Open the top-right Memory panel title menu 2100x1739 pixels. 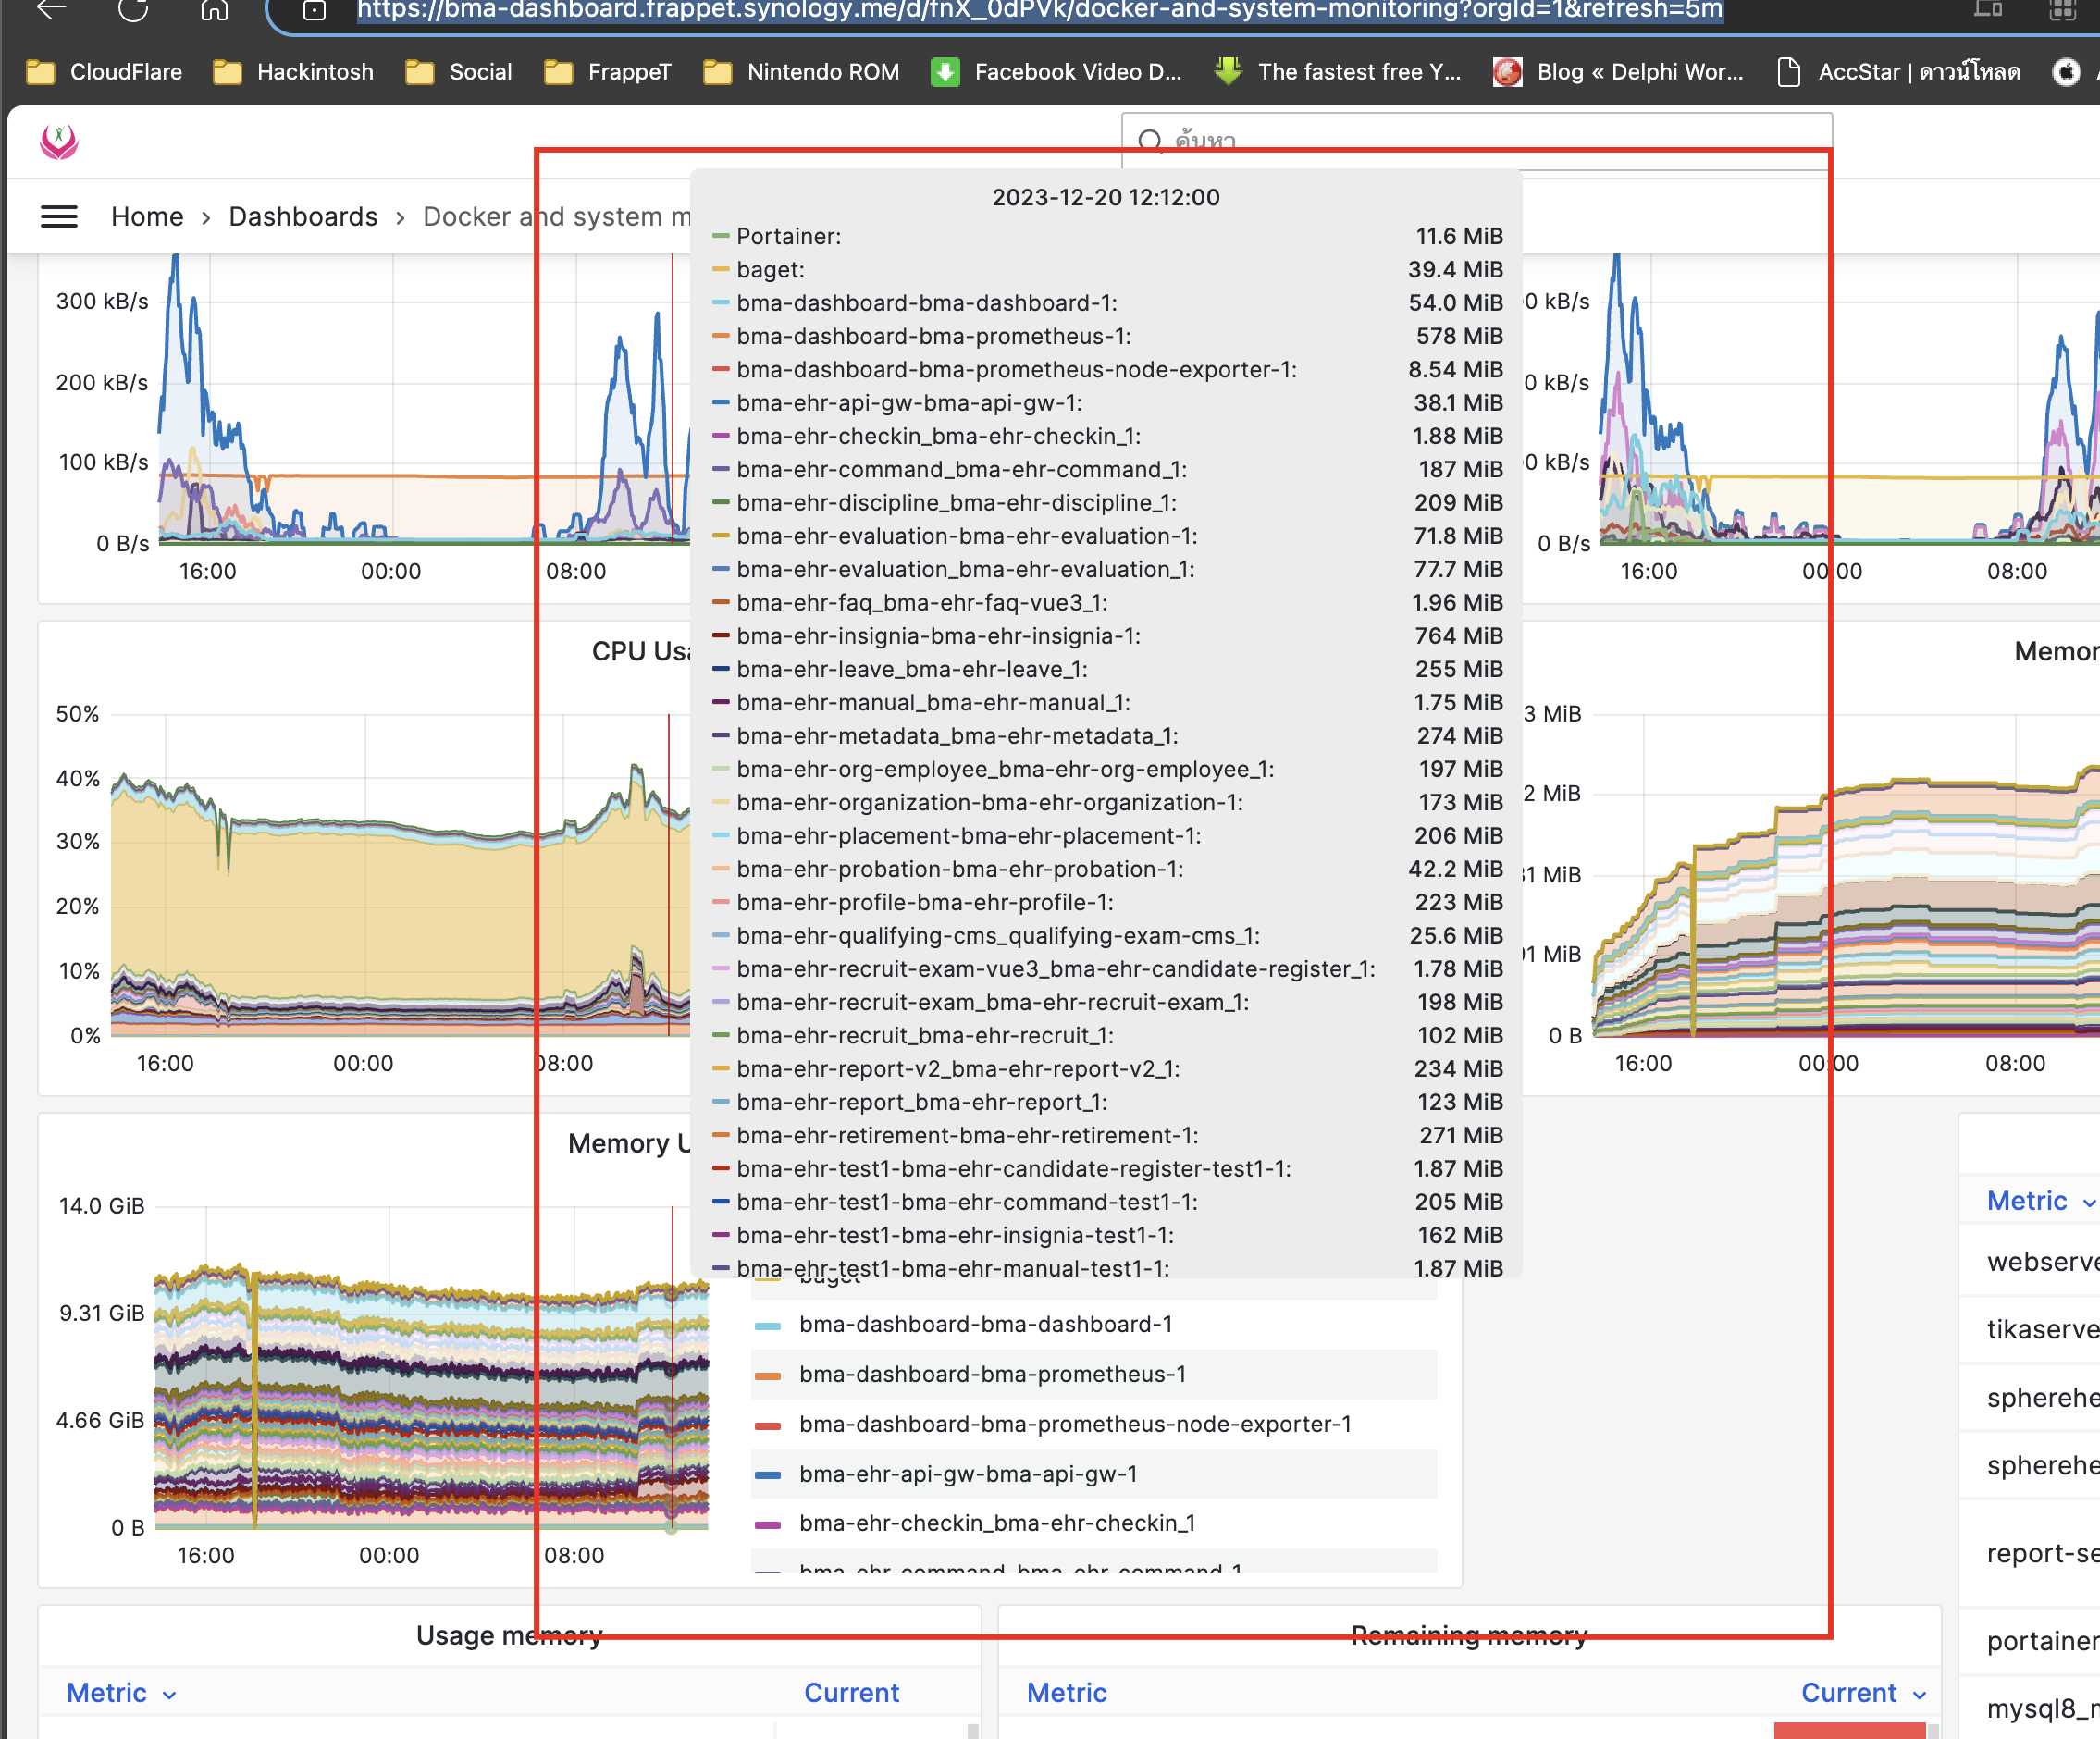[x=2056, y=651]
